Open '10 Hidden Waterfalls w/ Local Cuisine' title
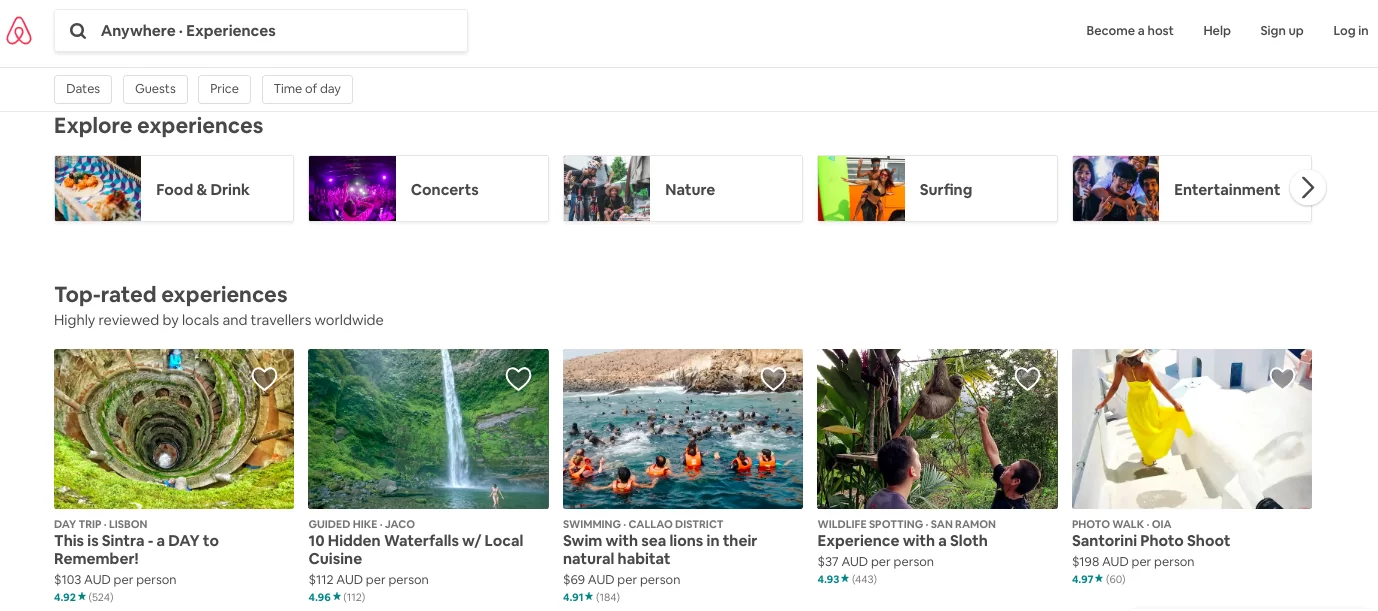Screen dimensions: 1378x611 point(416,550)
